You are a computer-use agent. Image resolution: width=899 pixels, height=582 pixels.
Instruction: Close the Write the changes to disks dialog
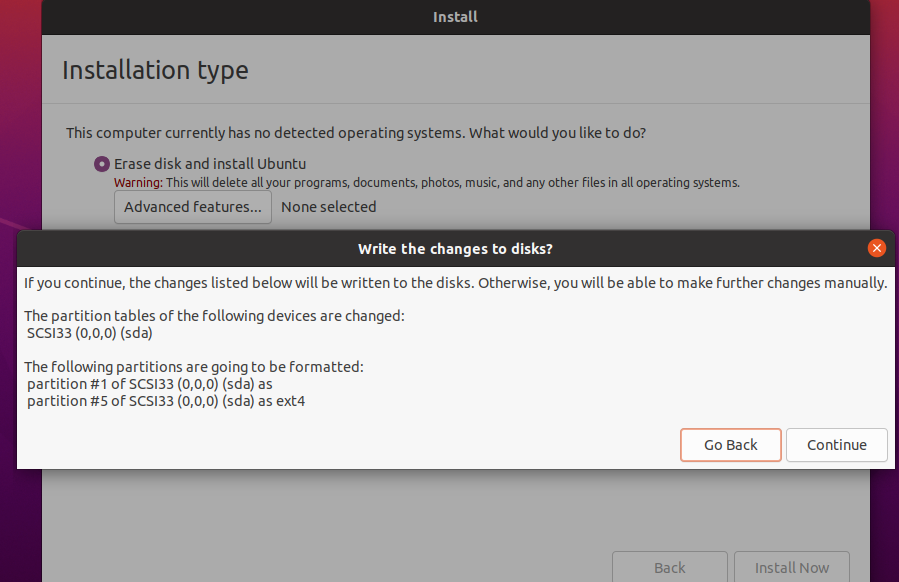click(876, 248)
